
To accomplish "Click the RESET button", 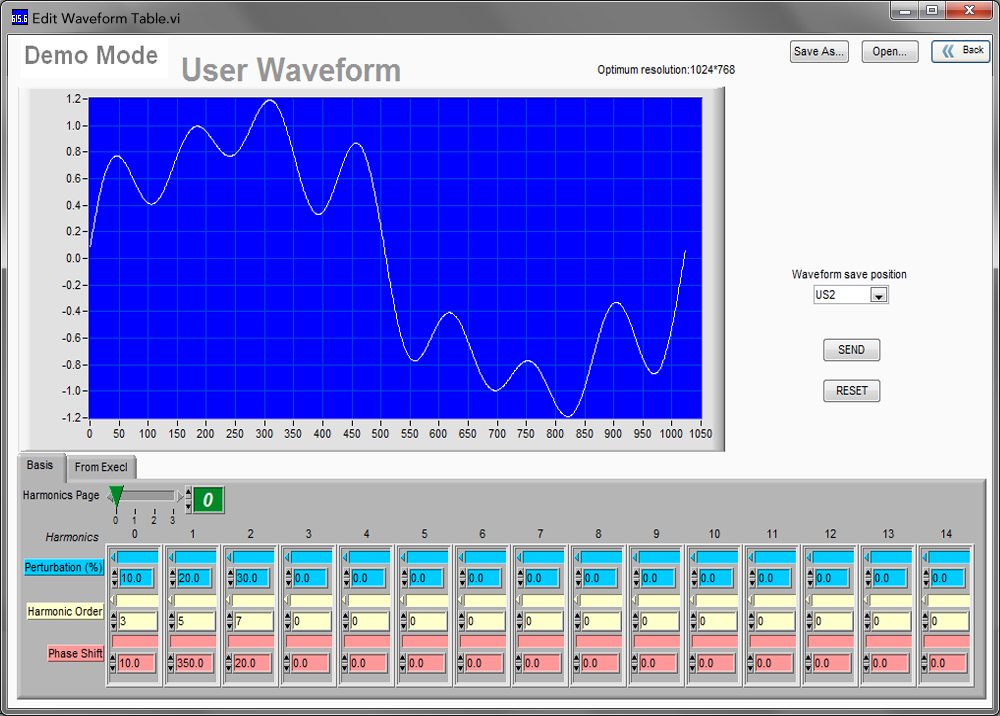I will click(x=851, y=391).
